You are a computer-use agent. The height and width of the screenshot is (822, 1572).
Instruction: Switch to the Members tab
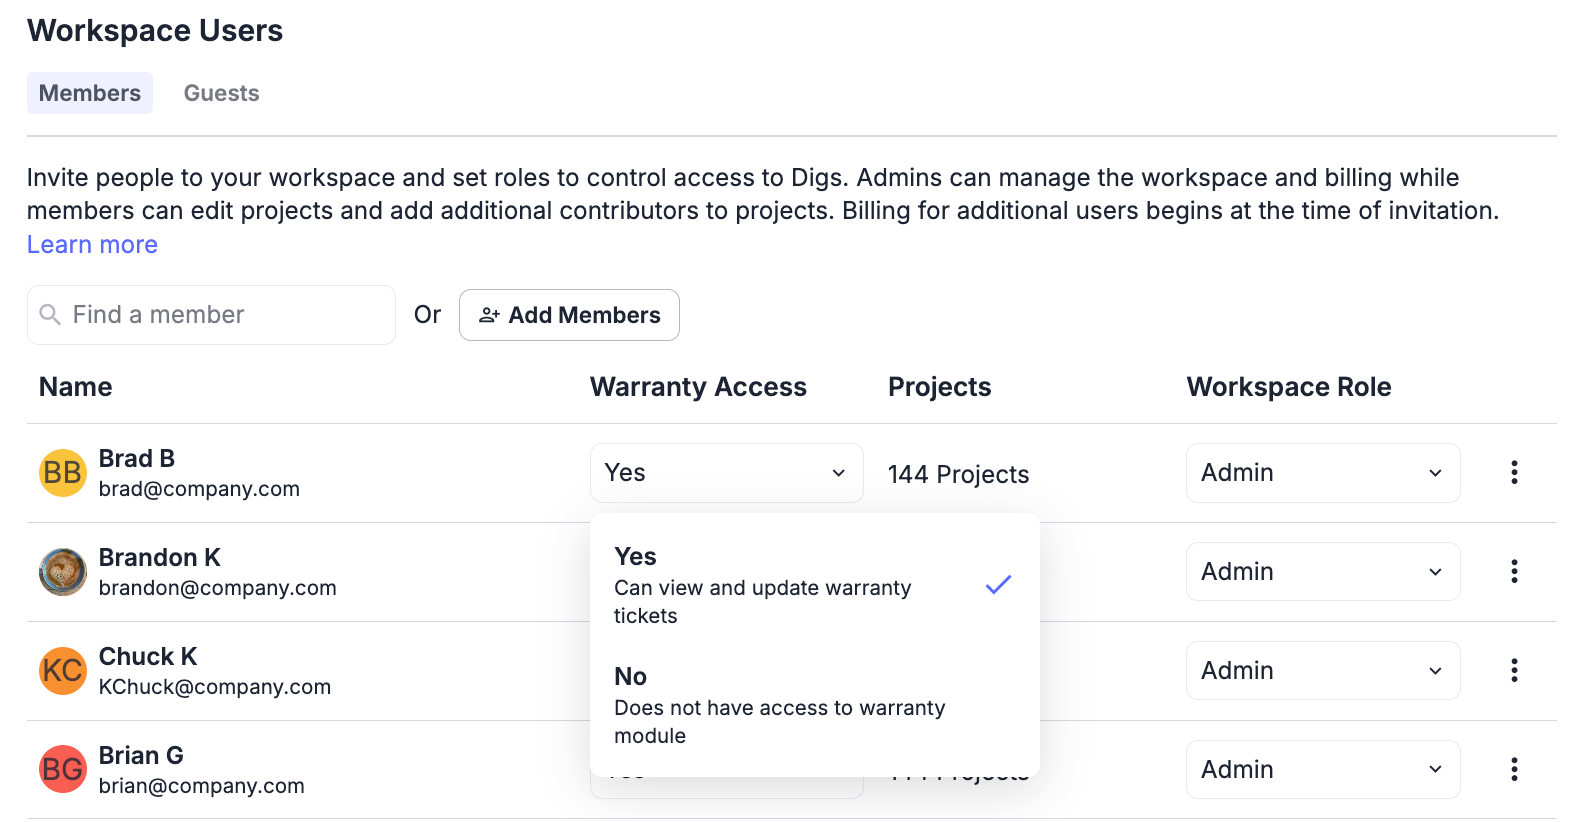pos(90,93)
